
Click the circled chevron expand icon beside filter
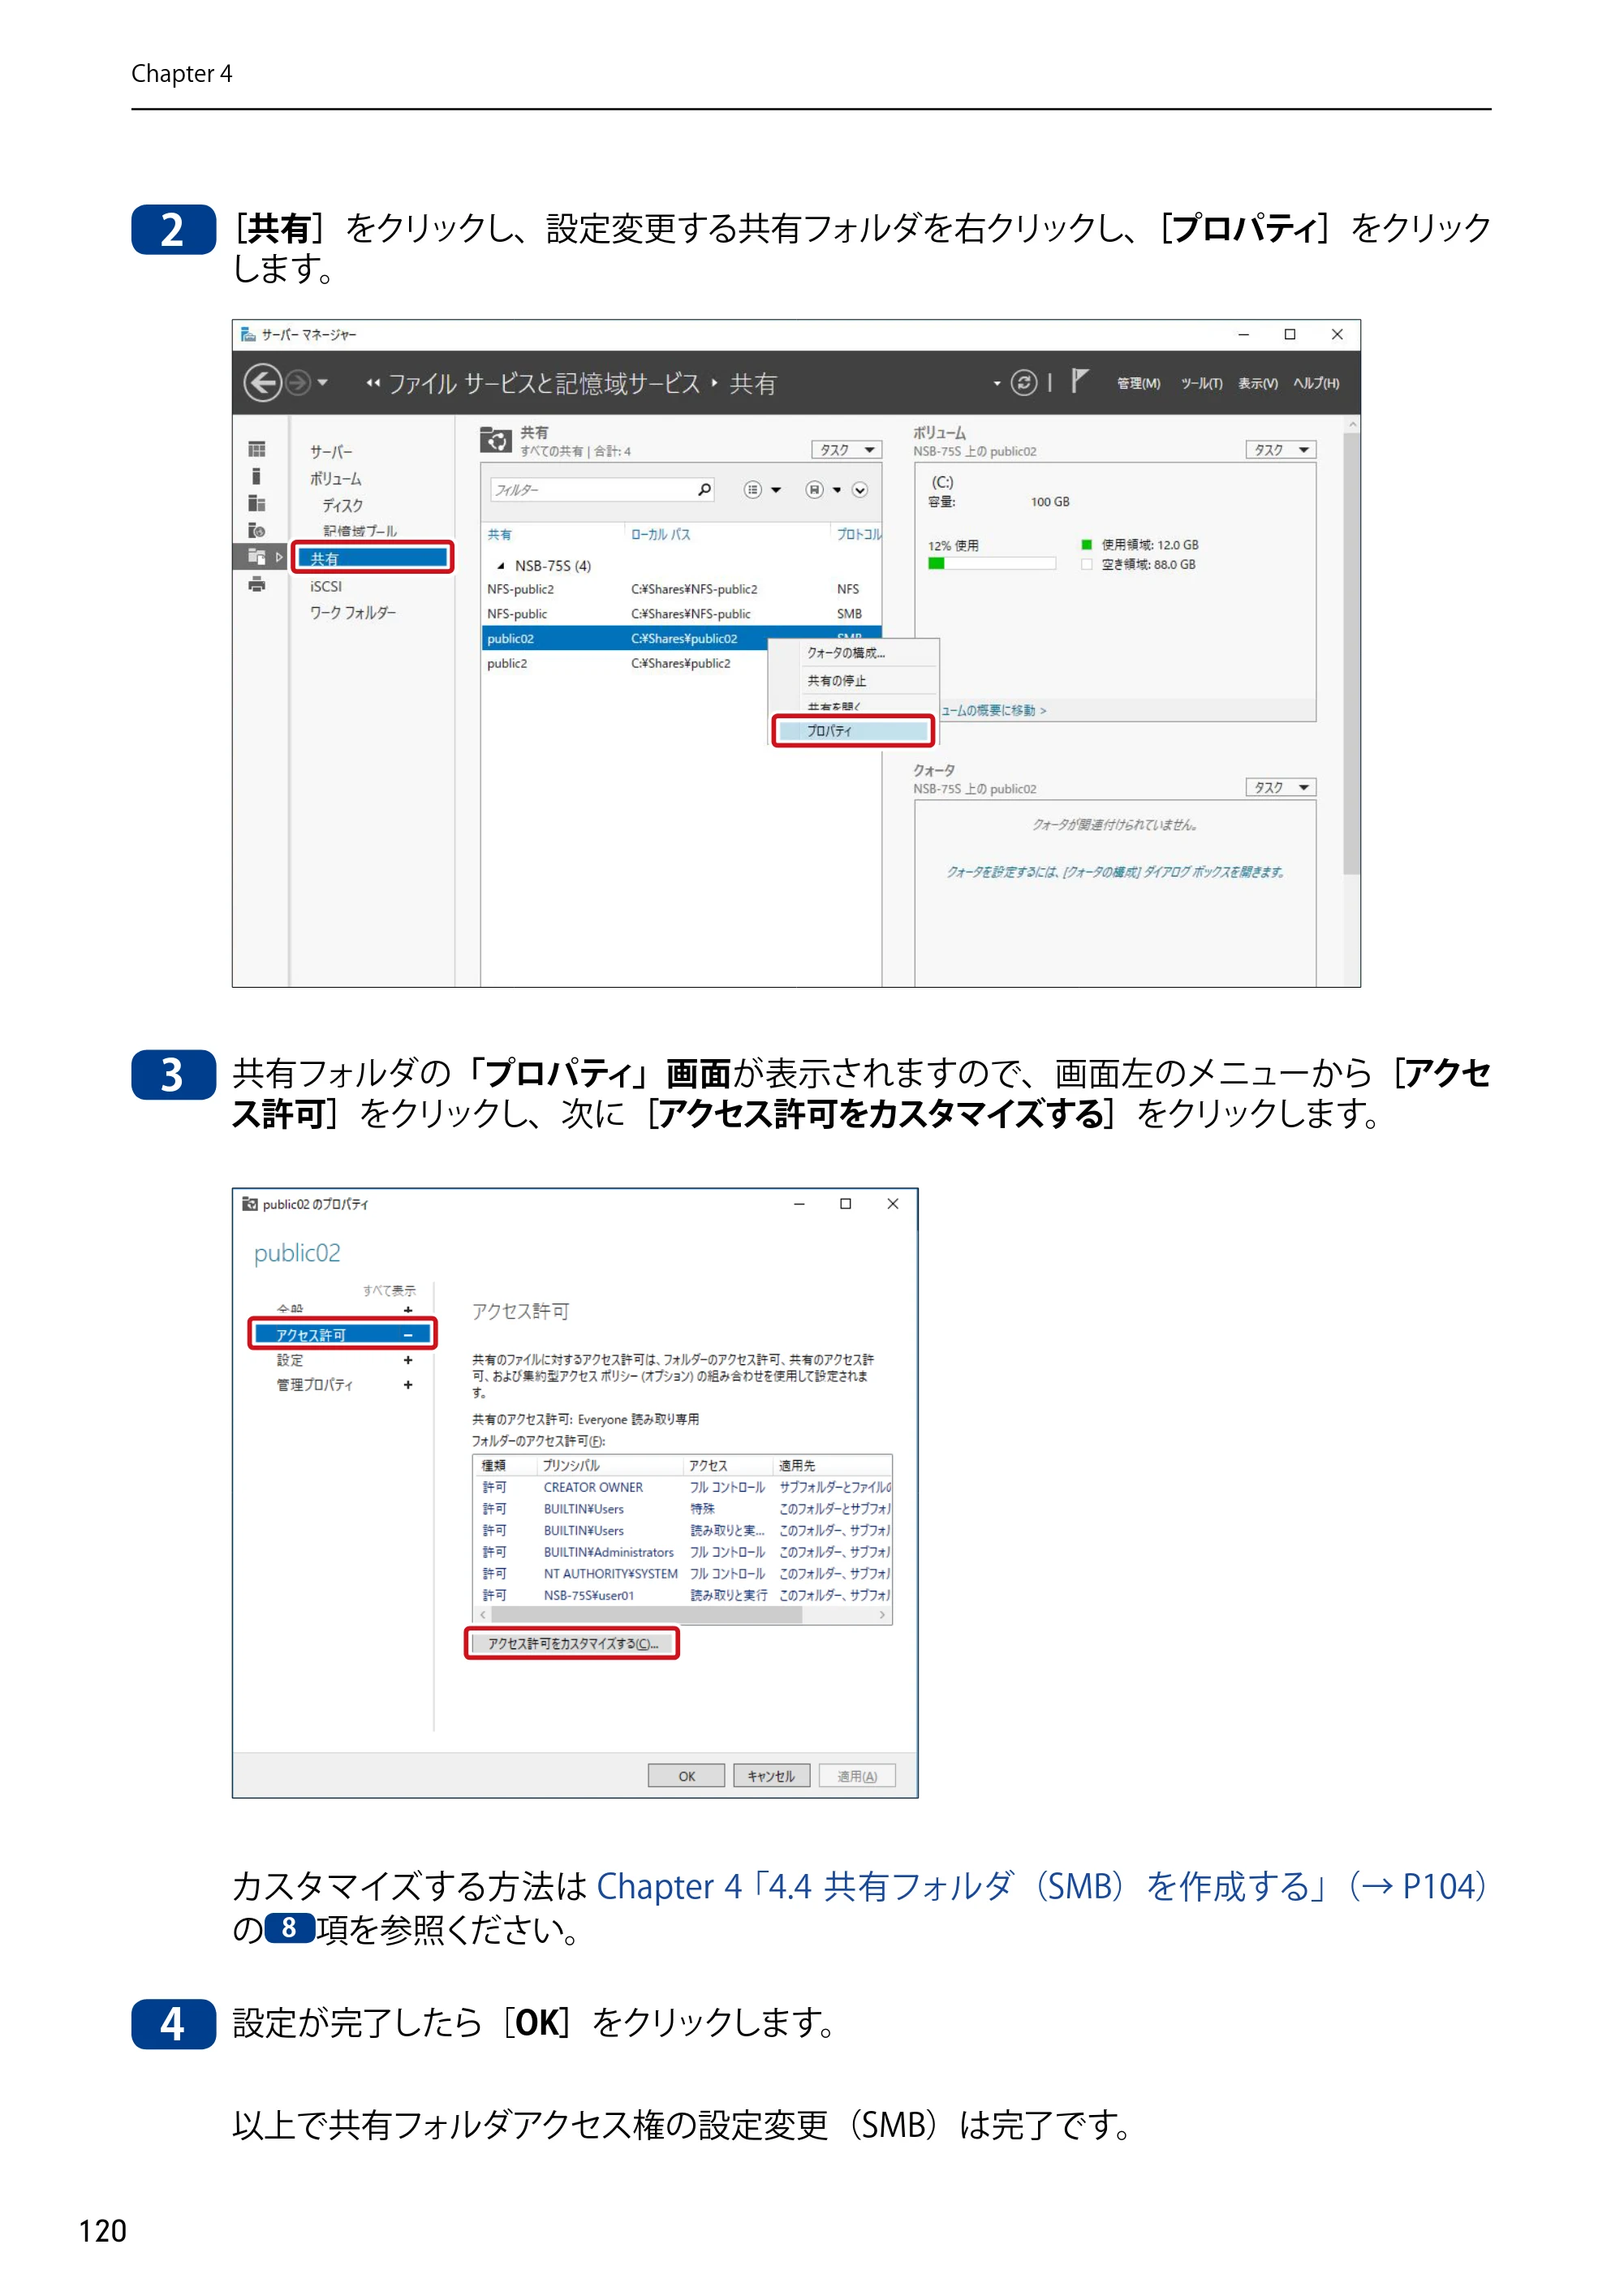(860, 490)
